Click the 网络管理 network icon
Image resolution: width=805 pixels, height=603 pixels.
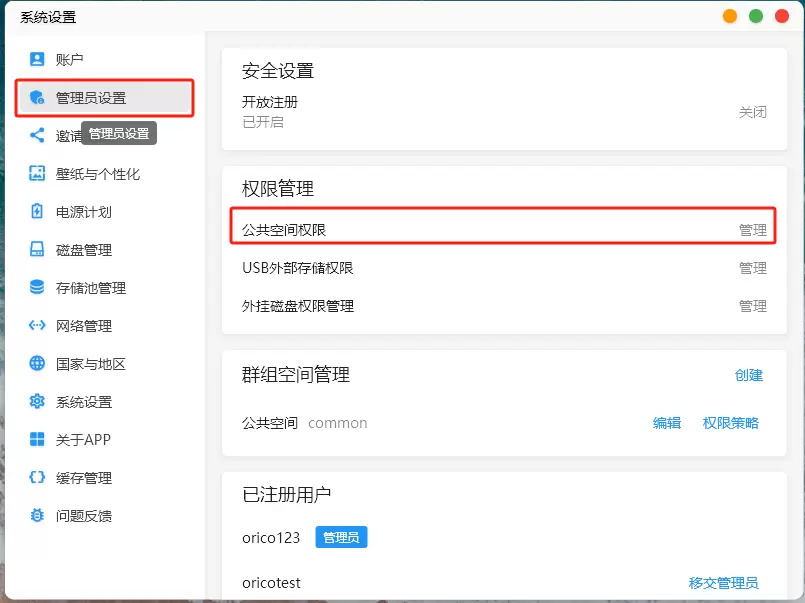pyautogui.click(x=37, y=325)
